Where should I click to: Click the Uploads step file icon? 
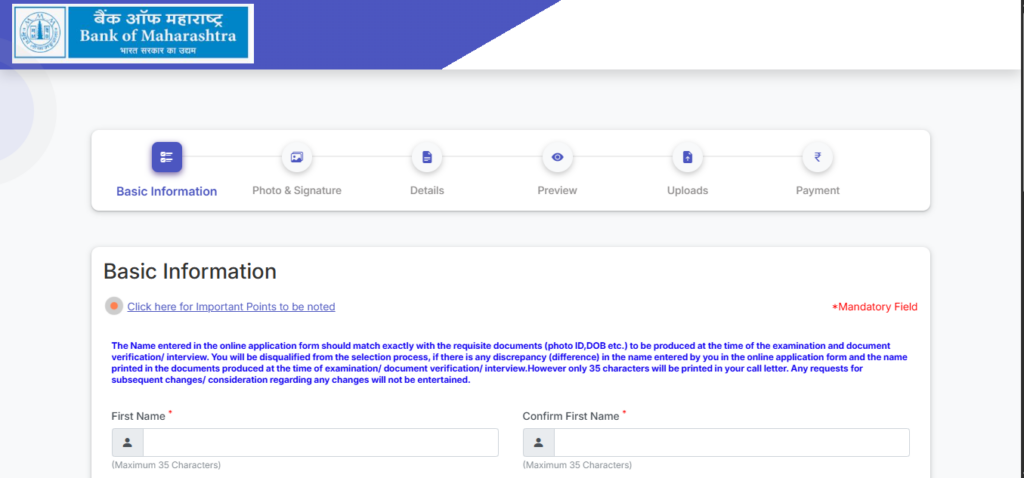coord(687,157)
